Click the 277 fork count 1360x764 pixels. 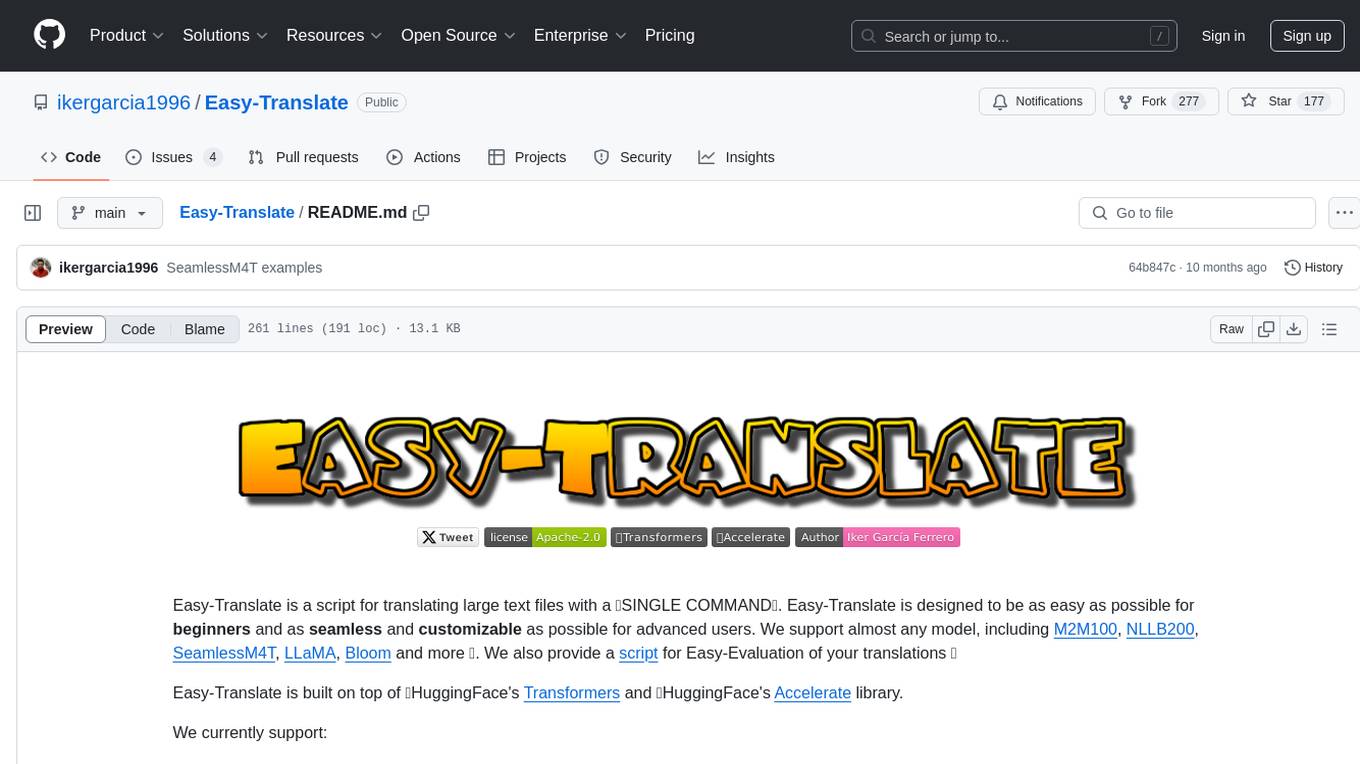pos(1189,102)
